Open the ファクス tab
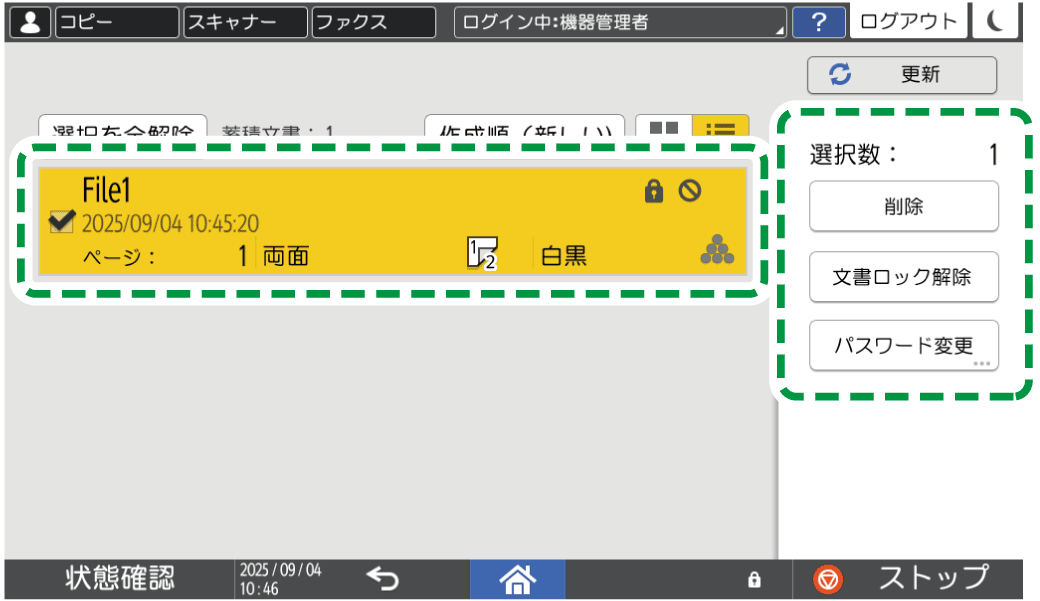 pyautogui.click(x=373, y=22)
